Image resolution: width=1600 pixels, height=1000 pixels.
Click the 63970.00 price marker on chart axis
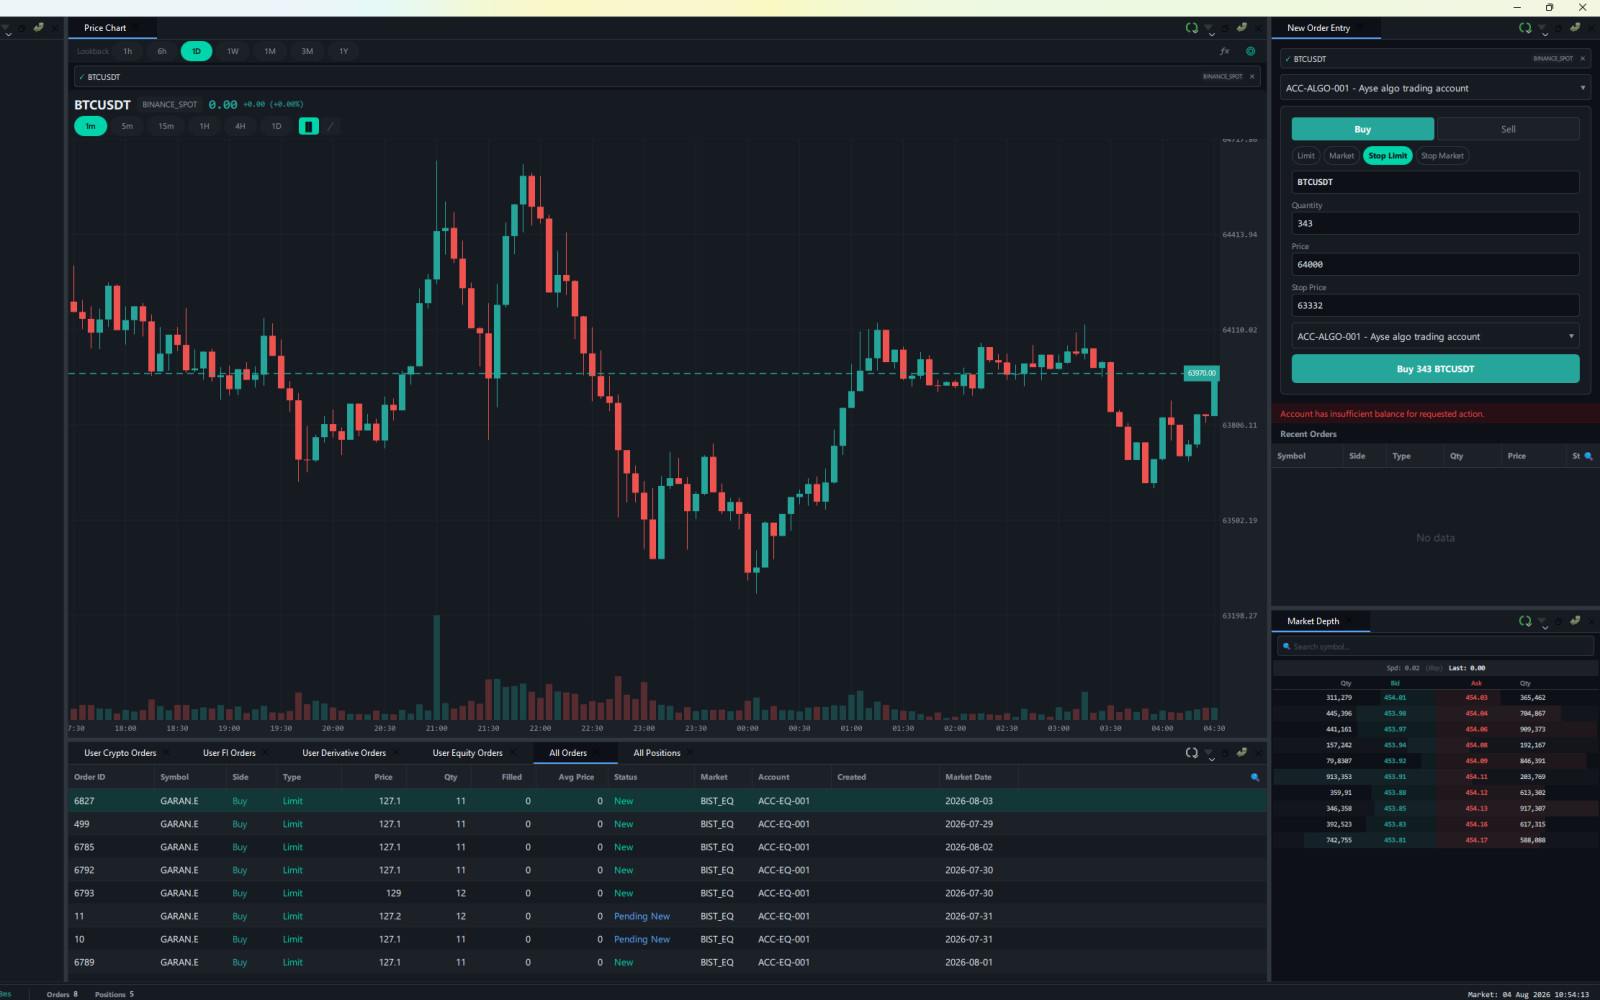[1201, 373]
